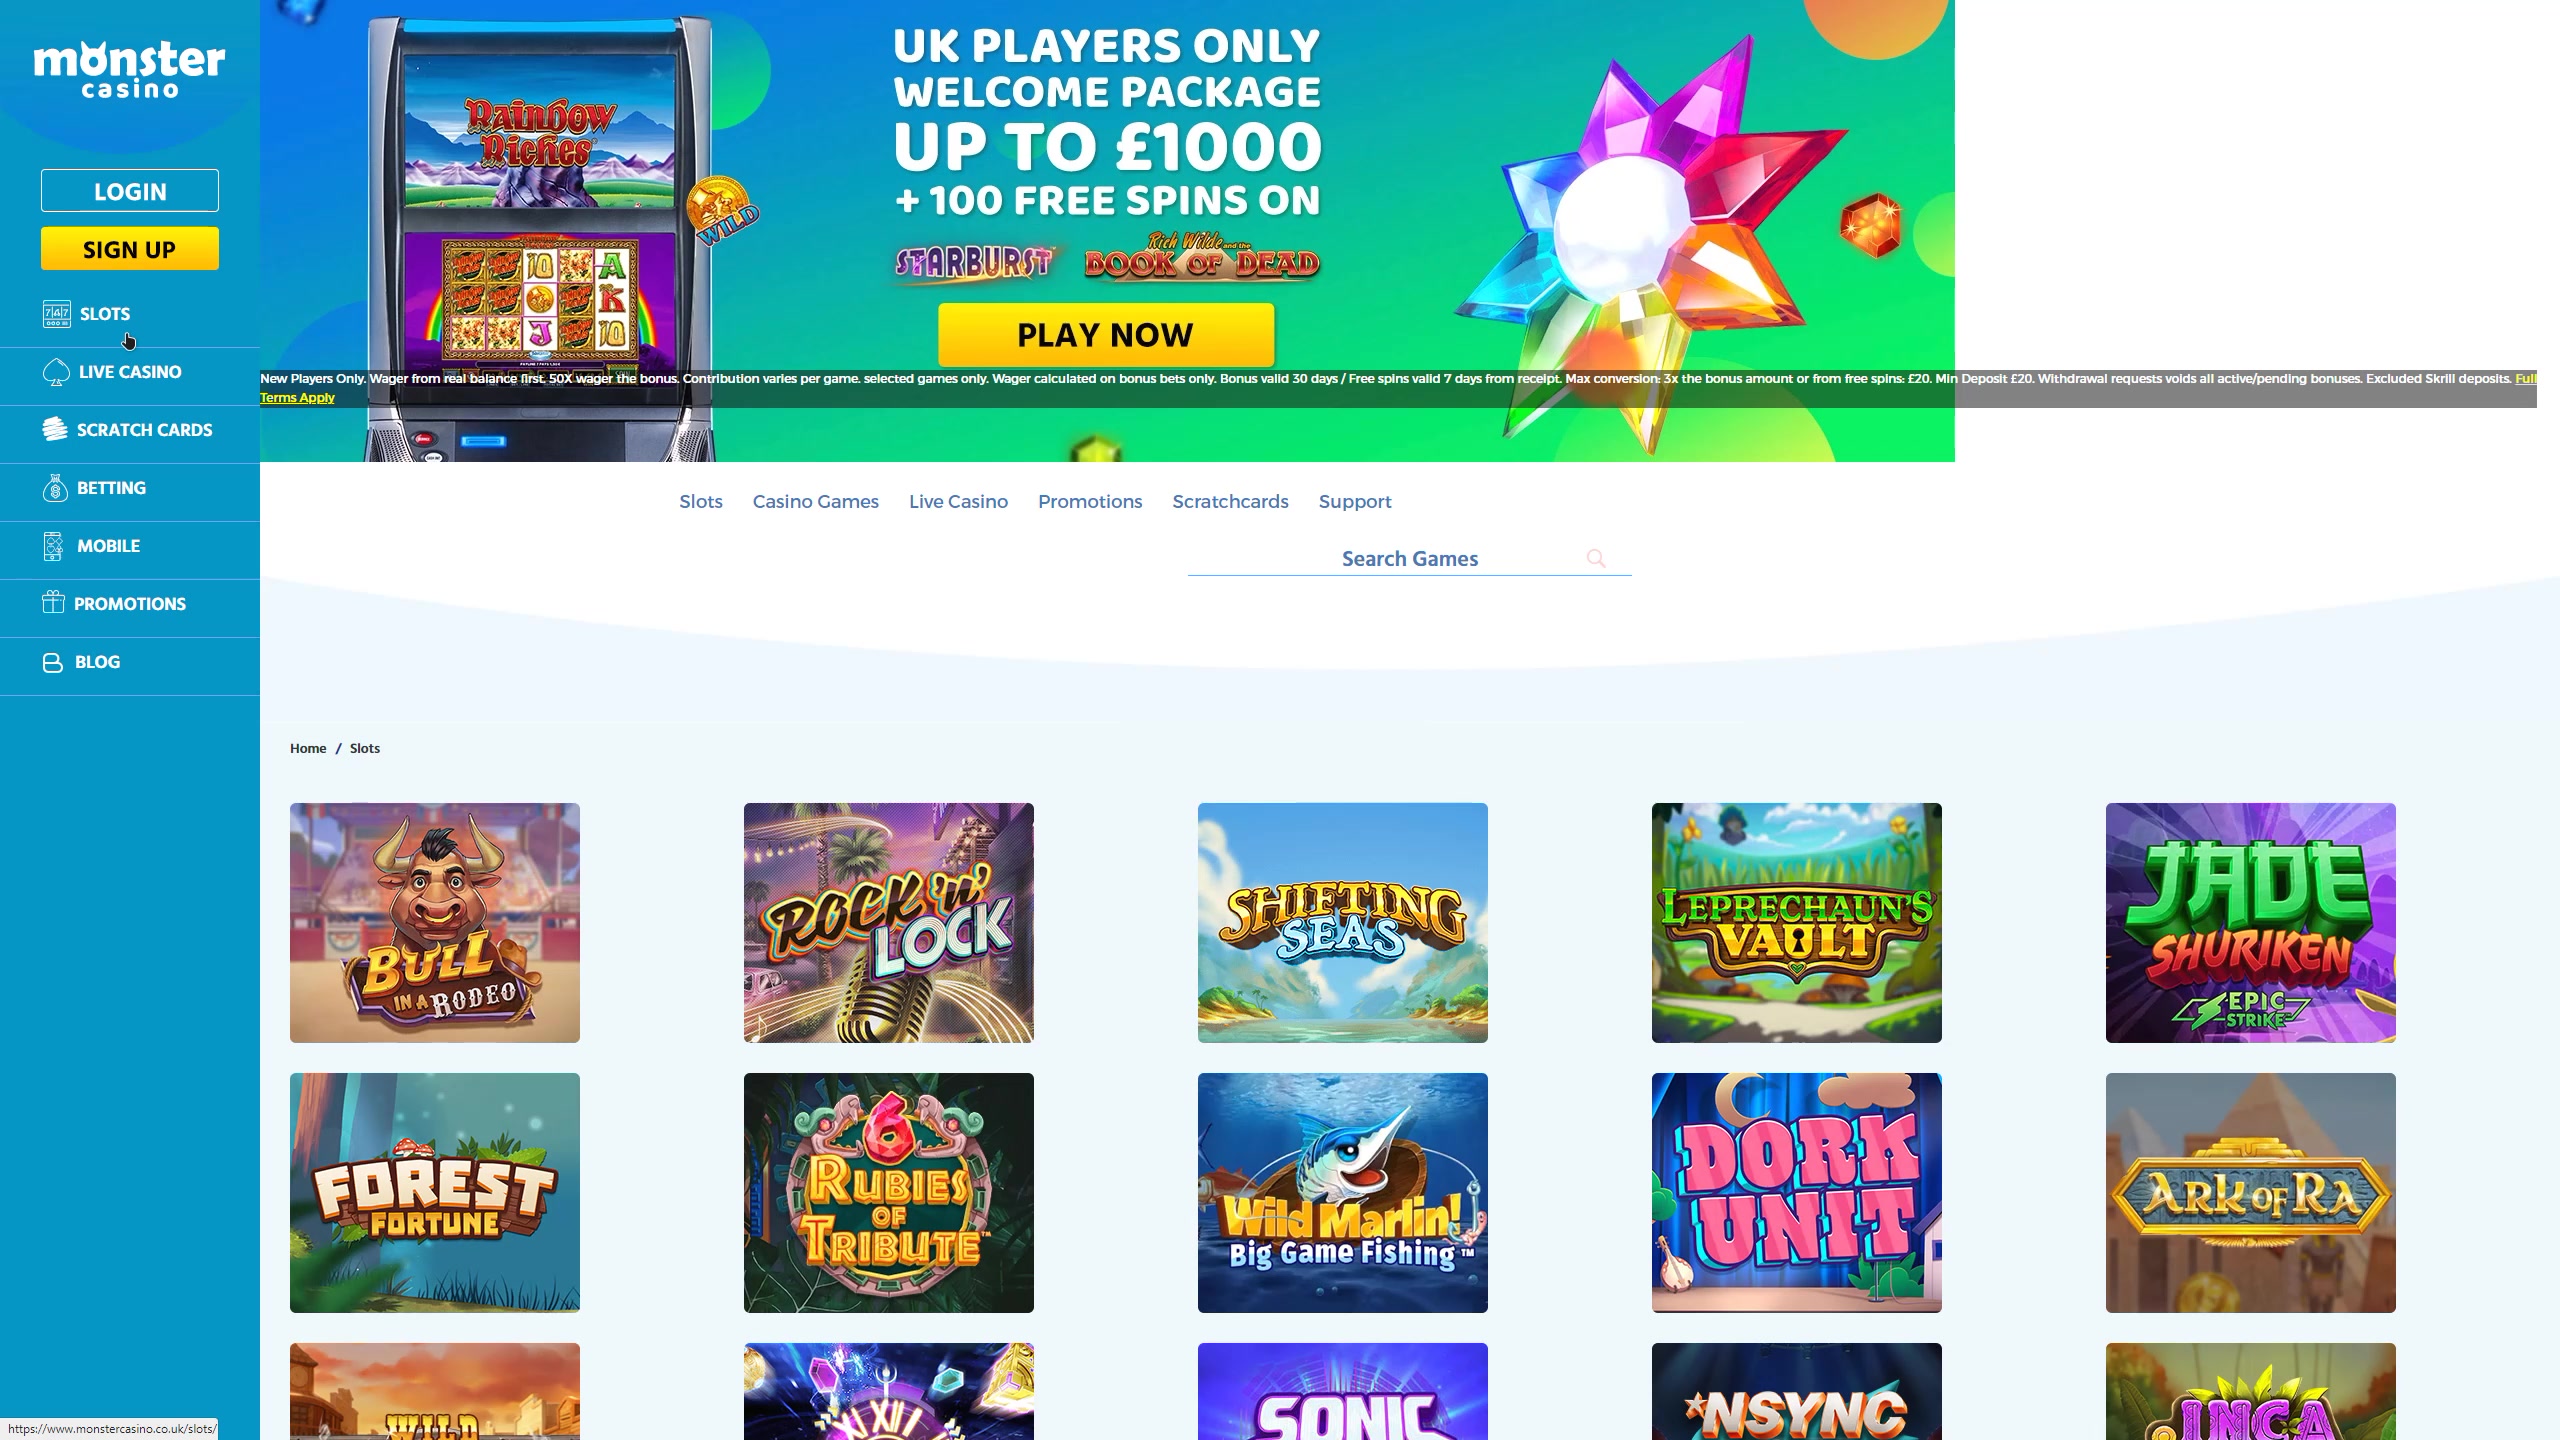This screenshot has height=1440, width=2560.
Task: Click the PLAY NOW banner button
Action: [1106, 335]
